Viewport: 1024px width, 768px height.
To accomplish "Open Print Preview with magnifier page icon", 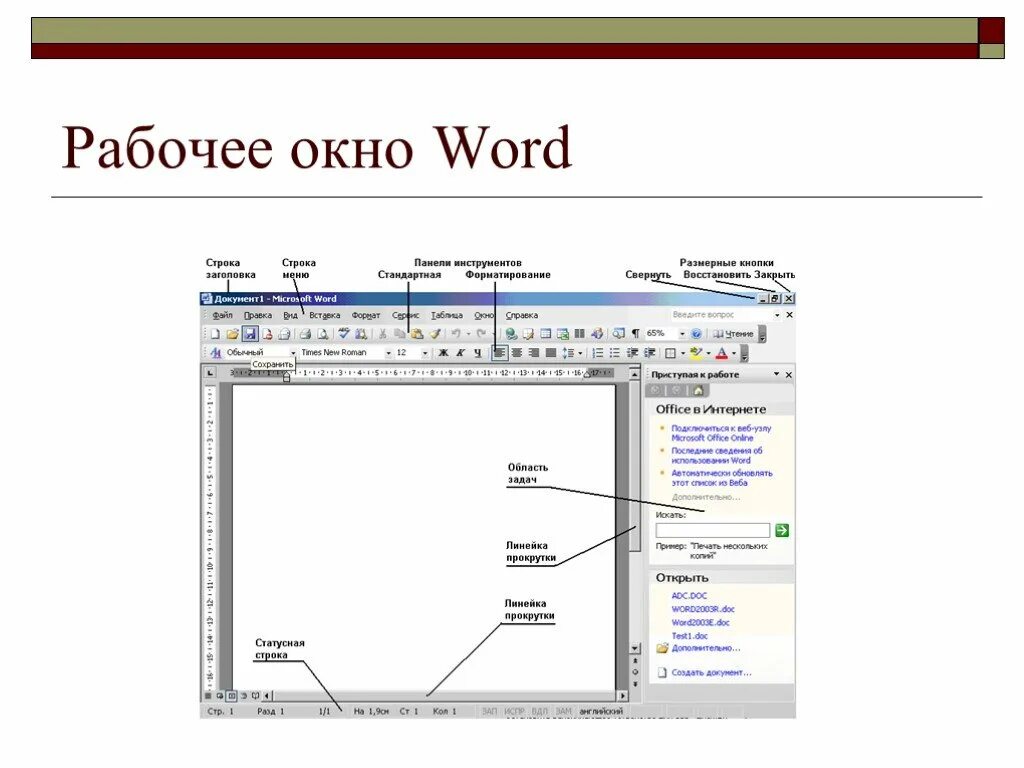I will tap(323, 334).
